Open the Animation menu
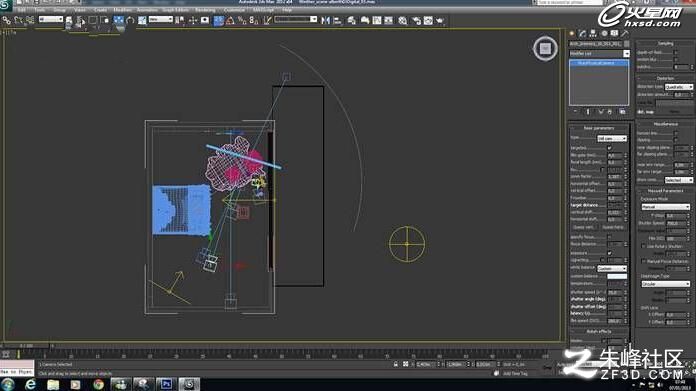 (147, 9)
